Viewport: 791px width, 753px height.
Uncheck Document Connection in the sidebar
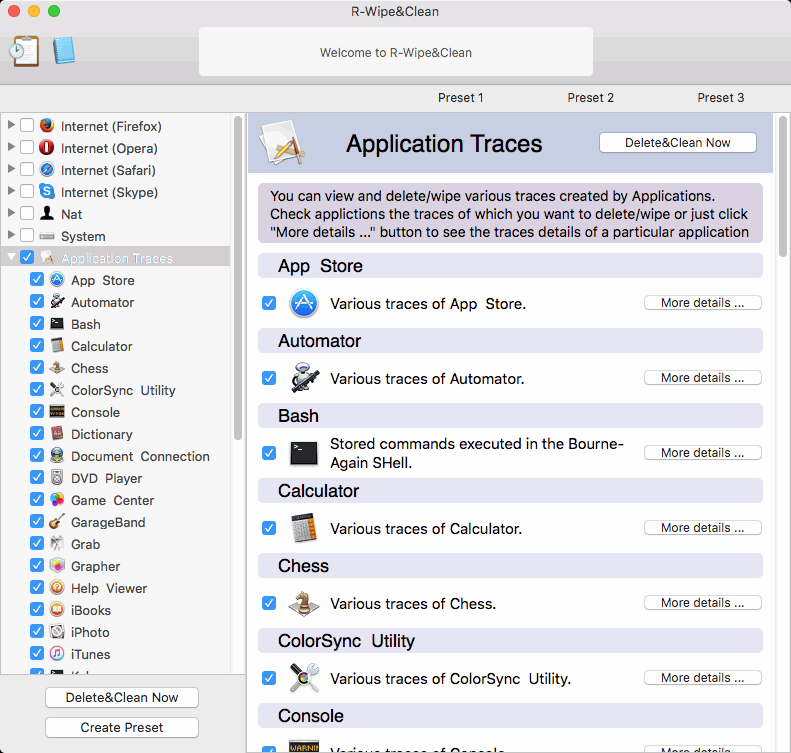(37, 455)
